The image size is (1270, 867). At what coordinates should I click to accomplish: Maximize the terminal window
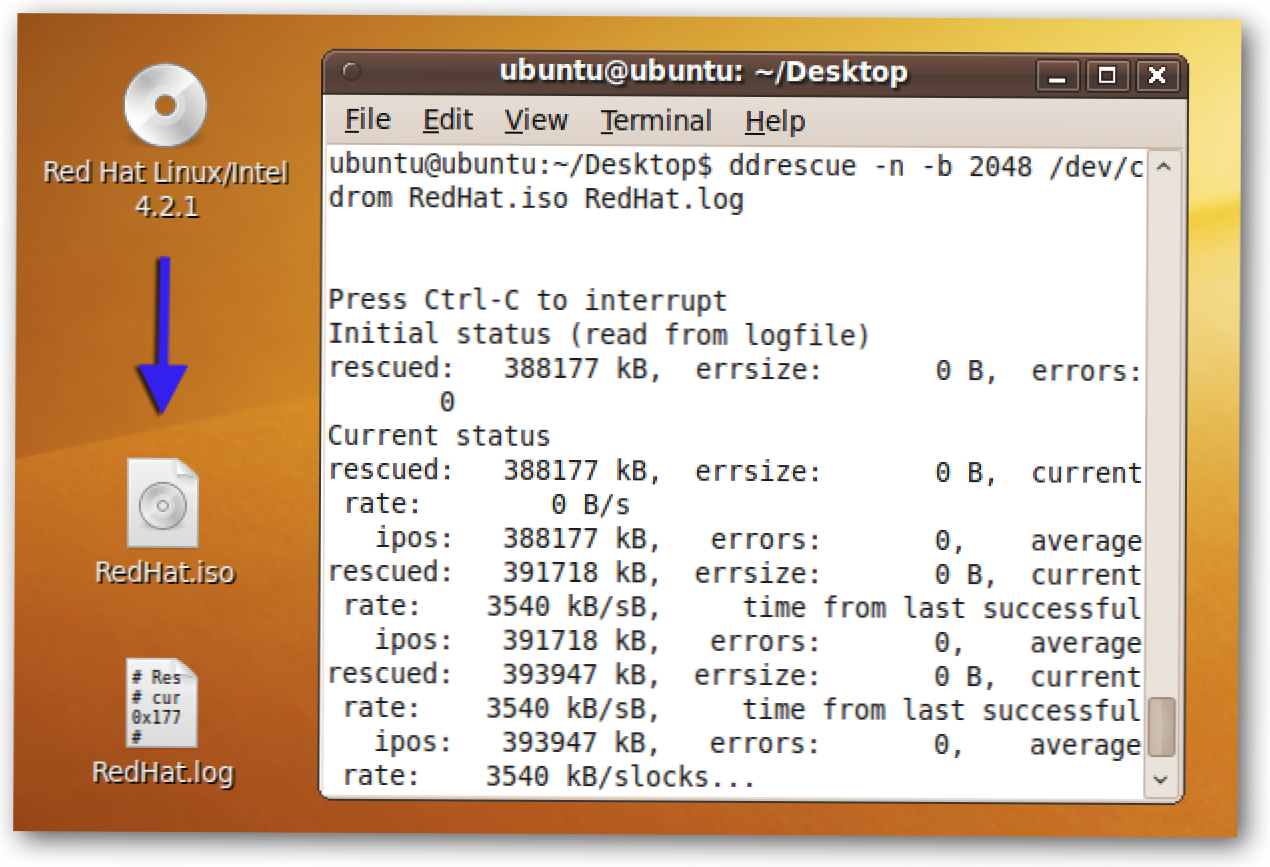[x=1107, y=75]
